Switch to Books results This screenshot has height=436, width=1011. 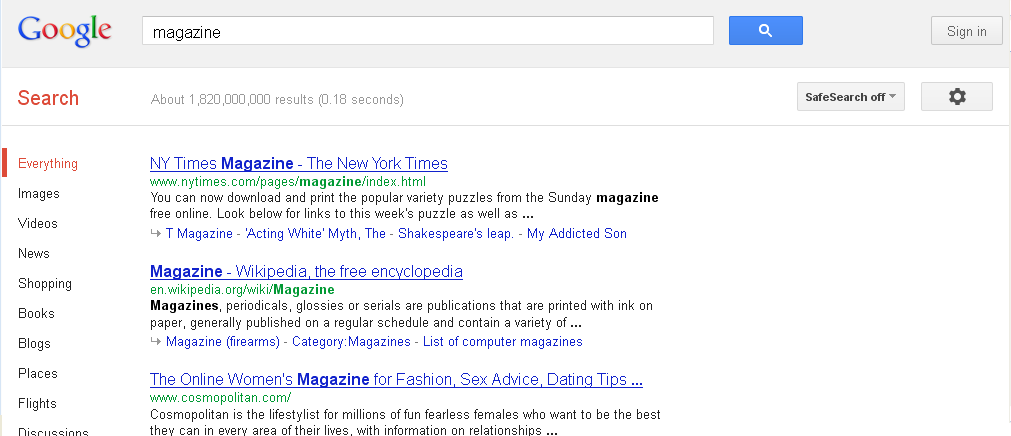(x=36, y=313)
